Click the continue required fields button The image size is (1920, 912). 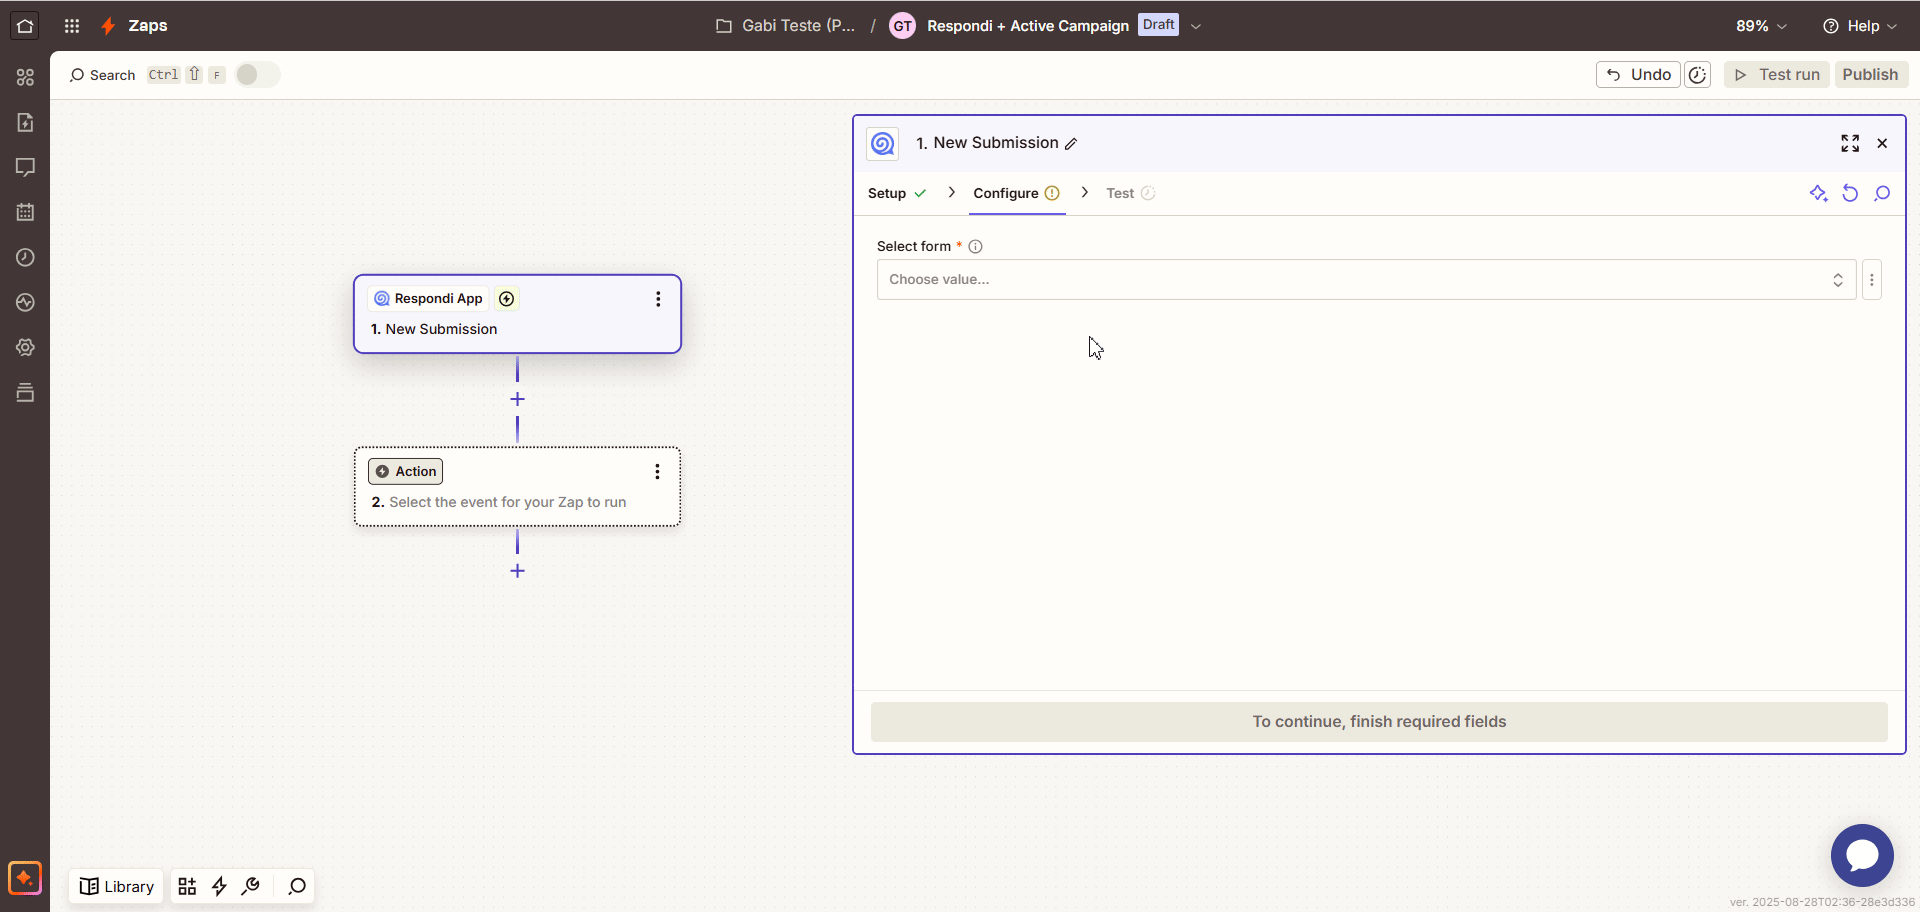click(x=1379, y=722)
